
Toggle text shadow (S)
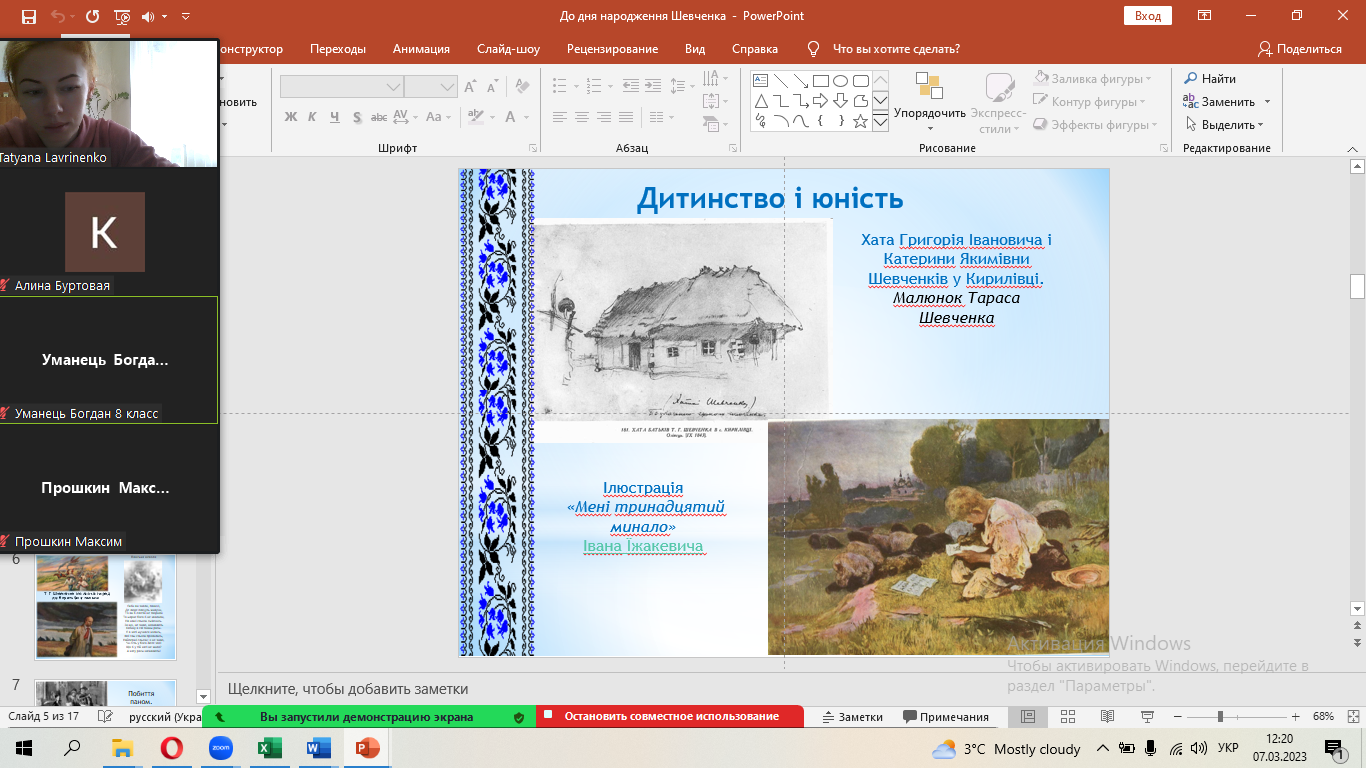tap(357, 117)
